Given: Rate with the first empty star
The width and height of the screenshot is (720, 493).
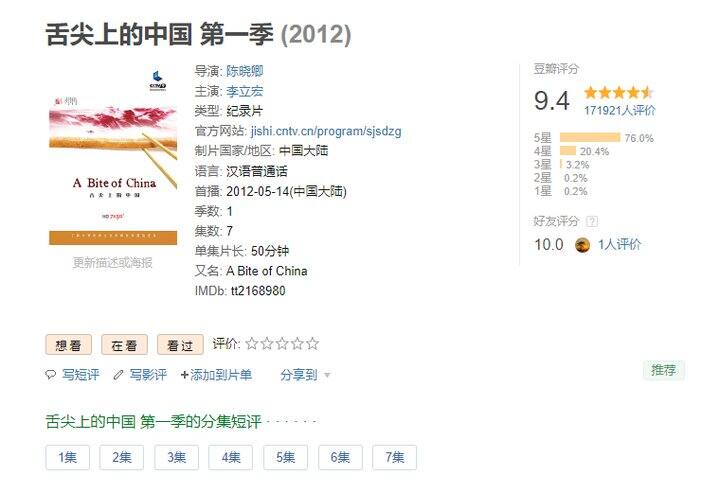Looking at the screenshot, I should [252, 343].
